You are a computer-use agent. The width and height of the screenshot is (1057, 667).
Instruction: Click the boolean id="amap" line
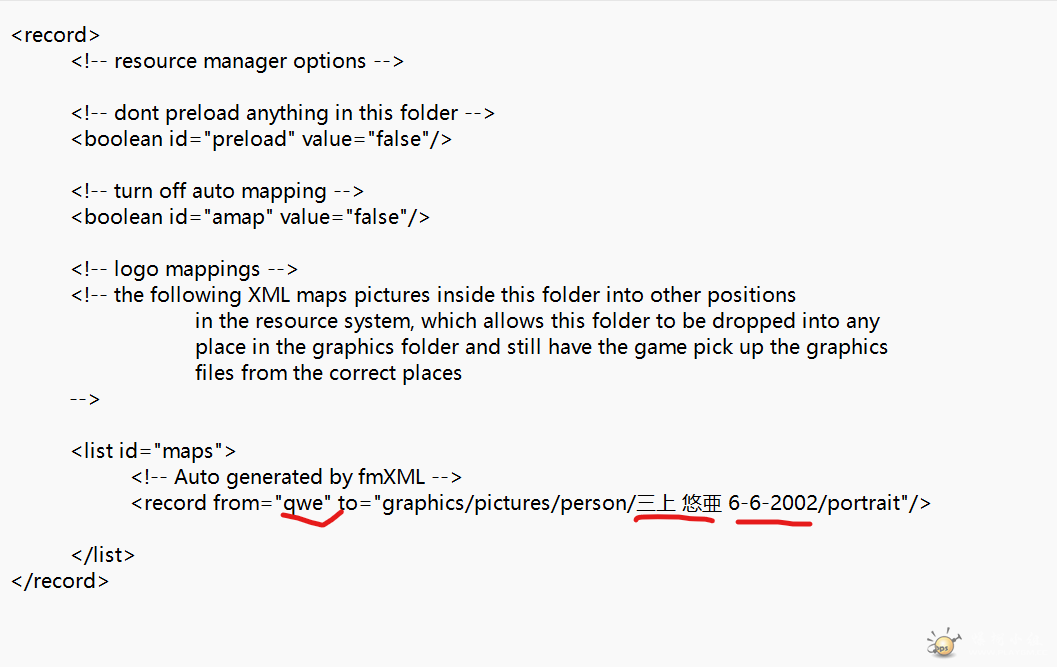250,217
